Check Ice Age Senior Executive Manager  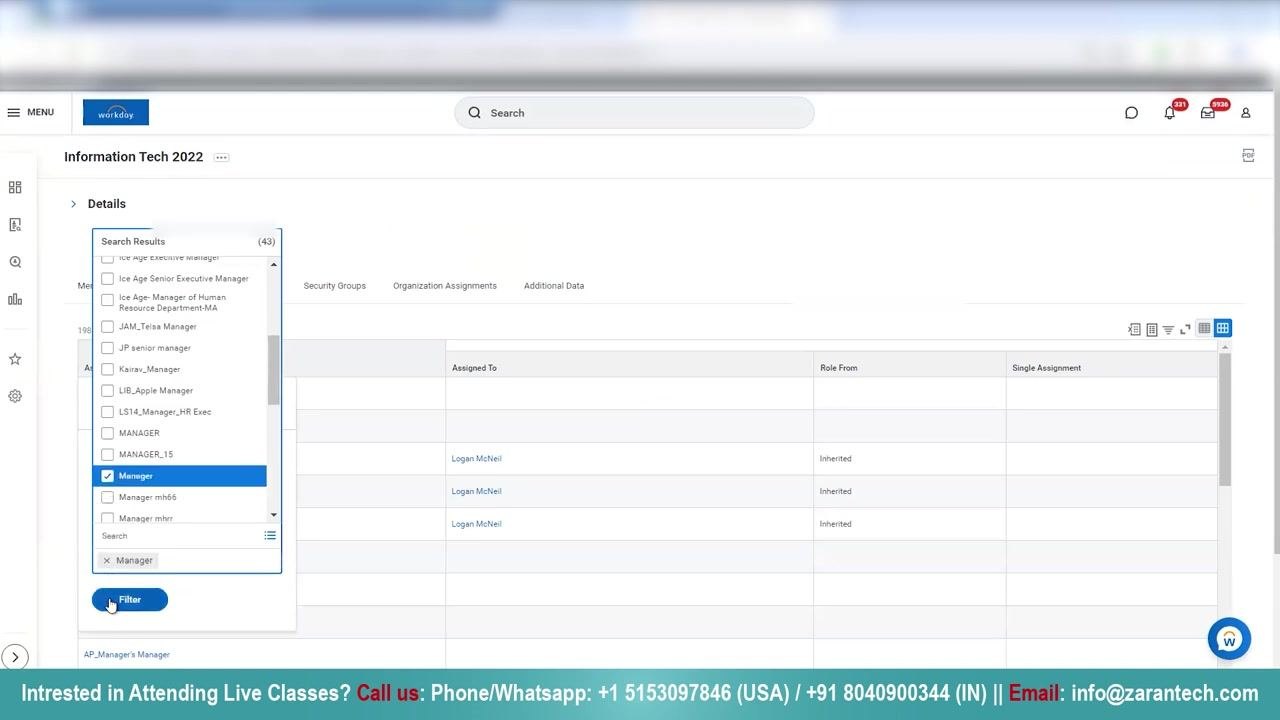tap(107, 279)
